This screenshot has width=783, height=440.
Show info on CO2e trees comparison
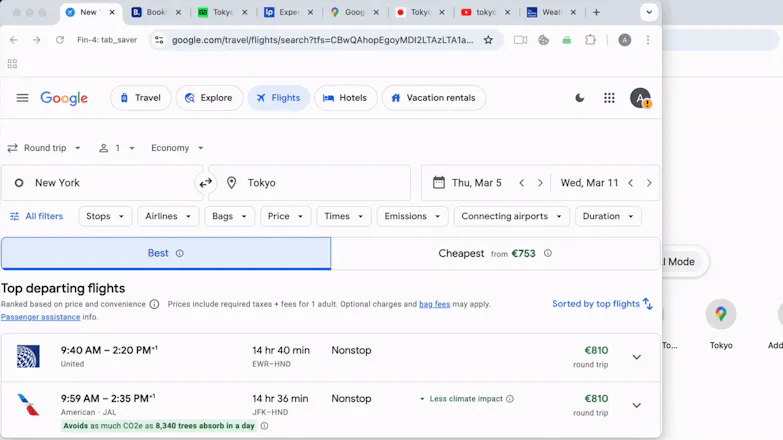click(265, 426)
